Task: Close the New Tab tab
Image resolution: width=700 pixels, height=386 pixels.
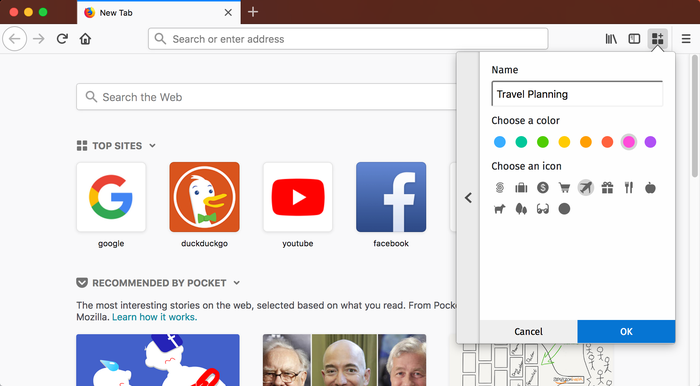Action: pos(228,12)
